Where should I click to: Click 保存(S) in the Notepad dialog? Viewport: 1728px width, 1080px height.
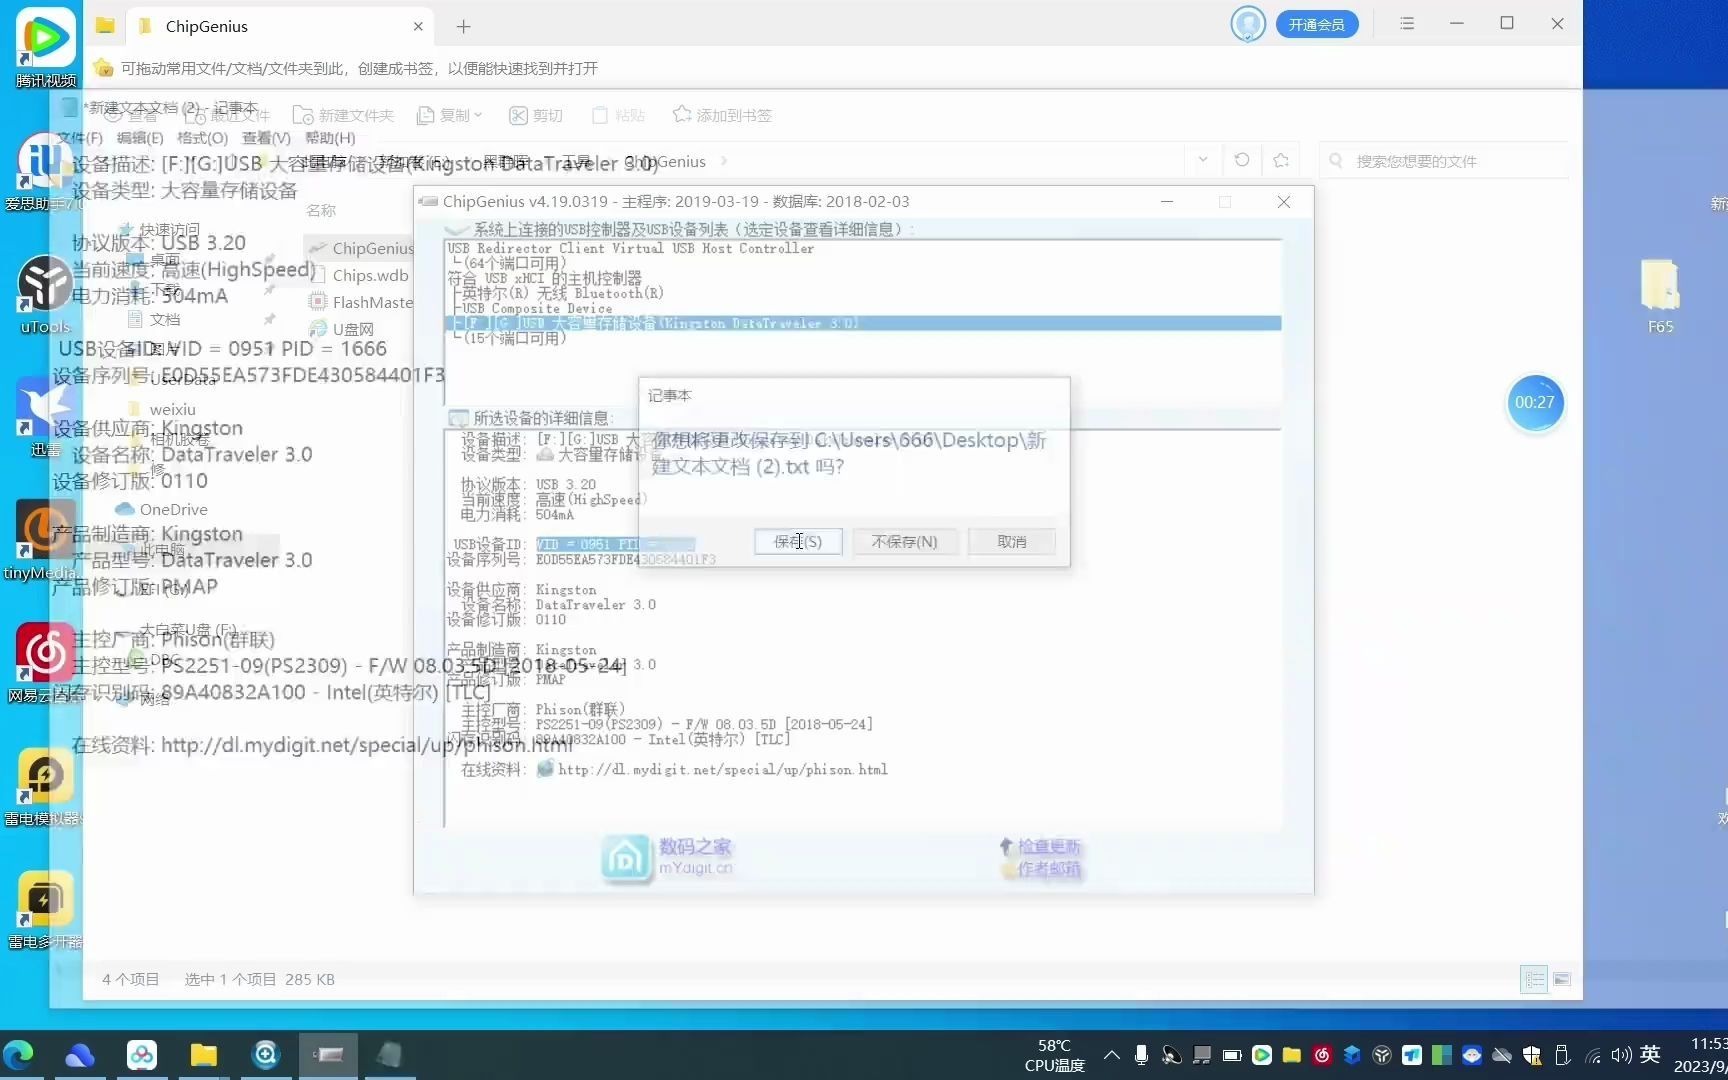[x=798, y=541]
